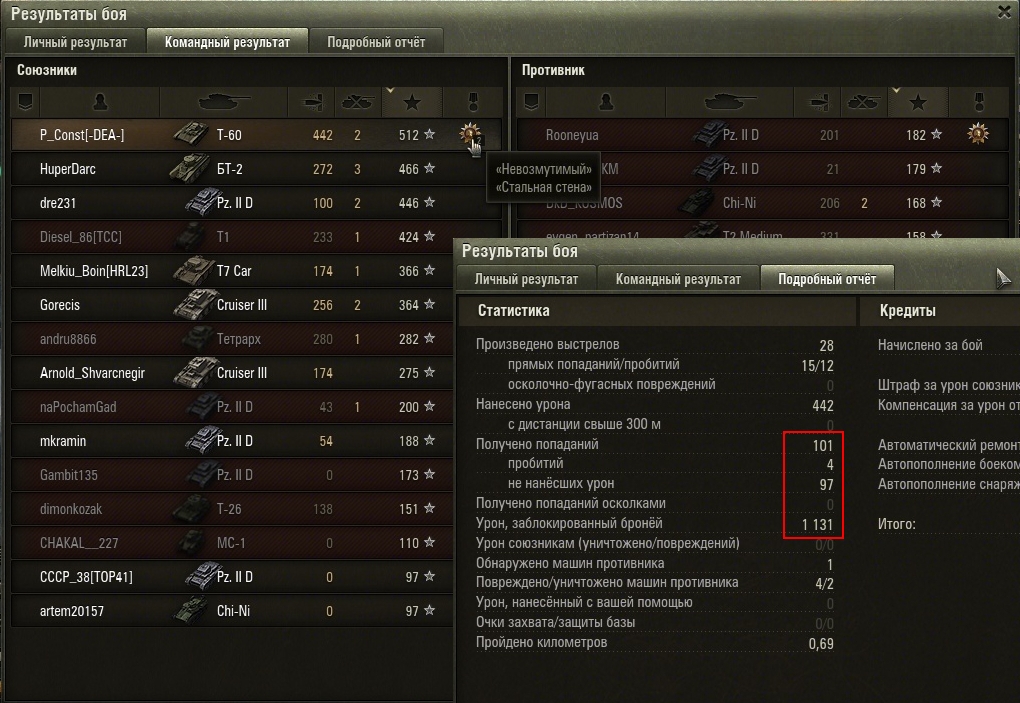
Task: Sort enemies by tank vehicle icon
Action: [x=729, y=102]
